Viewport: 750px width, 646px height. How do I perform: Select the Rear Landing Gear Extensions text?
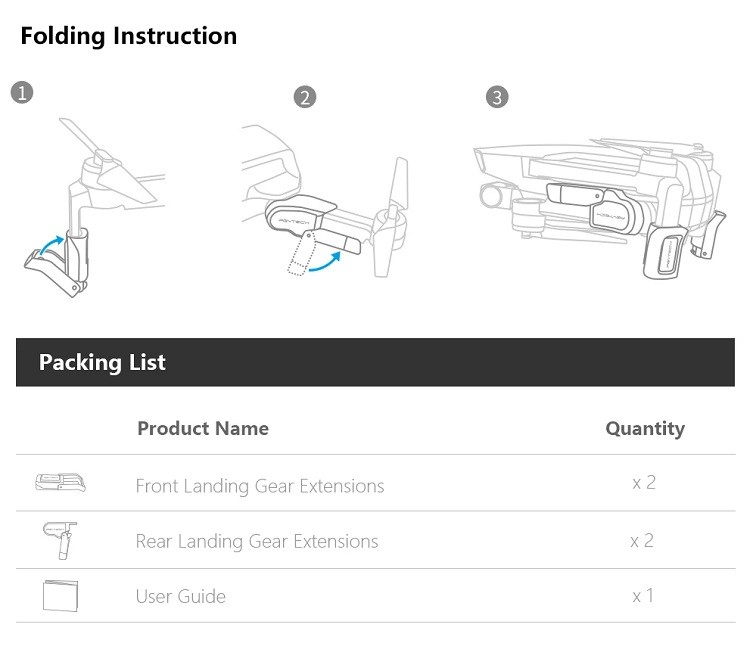[x=257, y=541]
